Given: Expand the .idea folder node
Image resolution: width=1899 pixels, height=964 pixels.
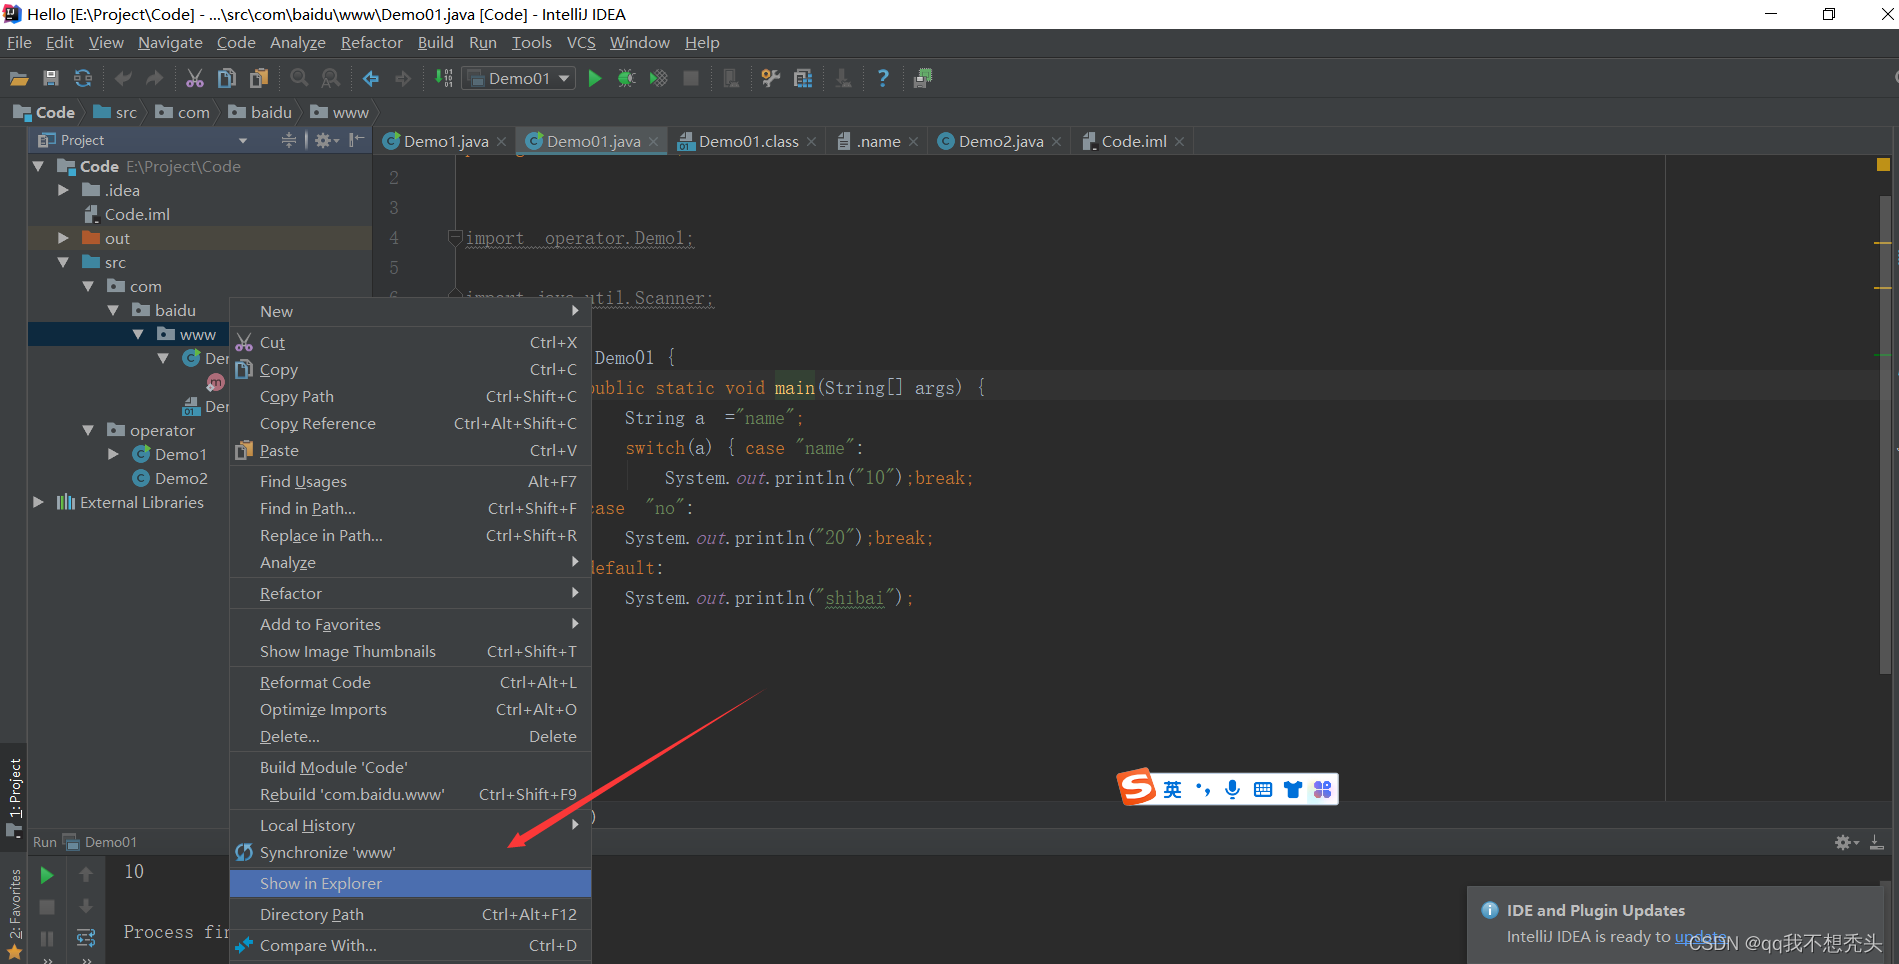Looking at the screenshot, I should click(x=63, y=190).
